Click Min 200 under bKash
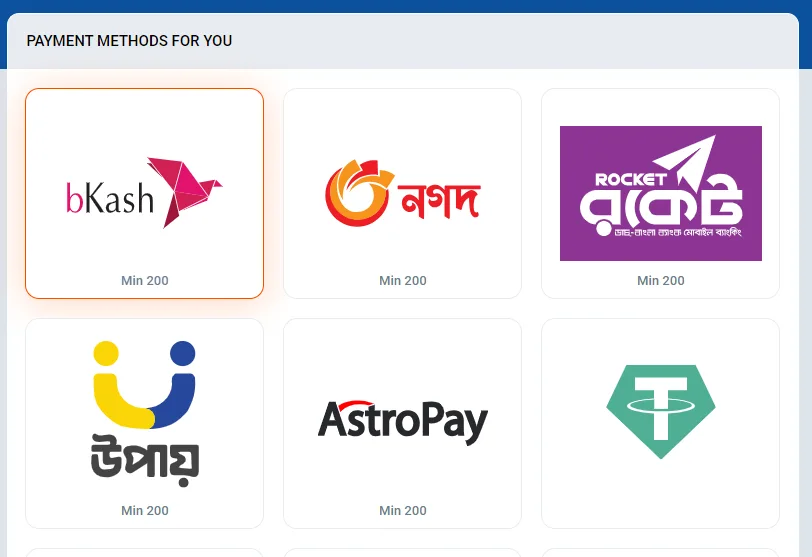Image resolution: width=812 pixels, height=557 pixels. (144, 281)
